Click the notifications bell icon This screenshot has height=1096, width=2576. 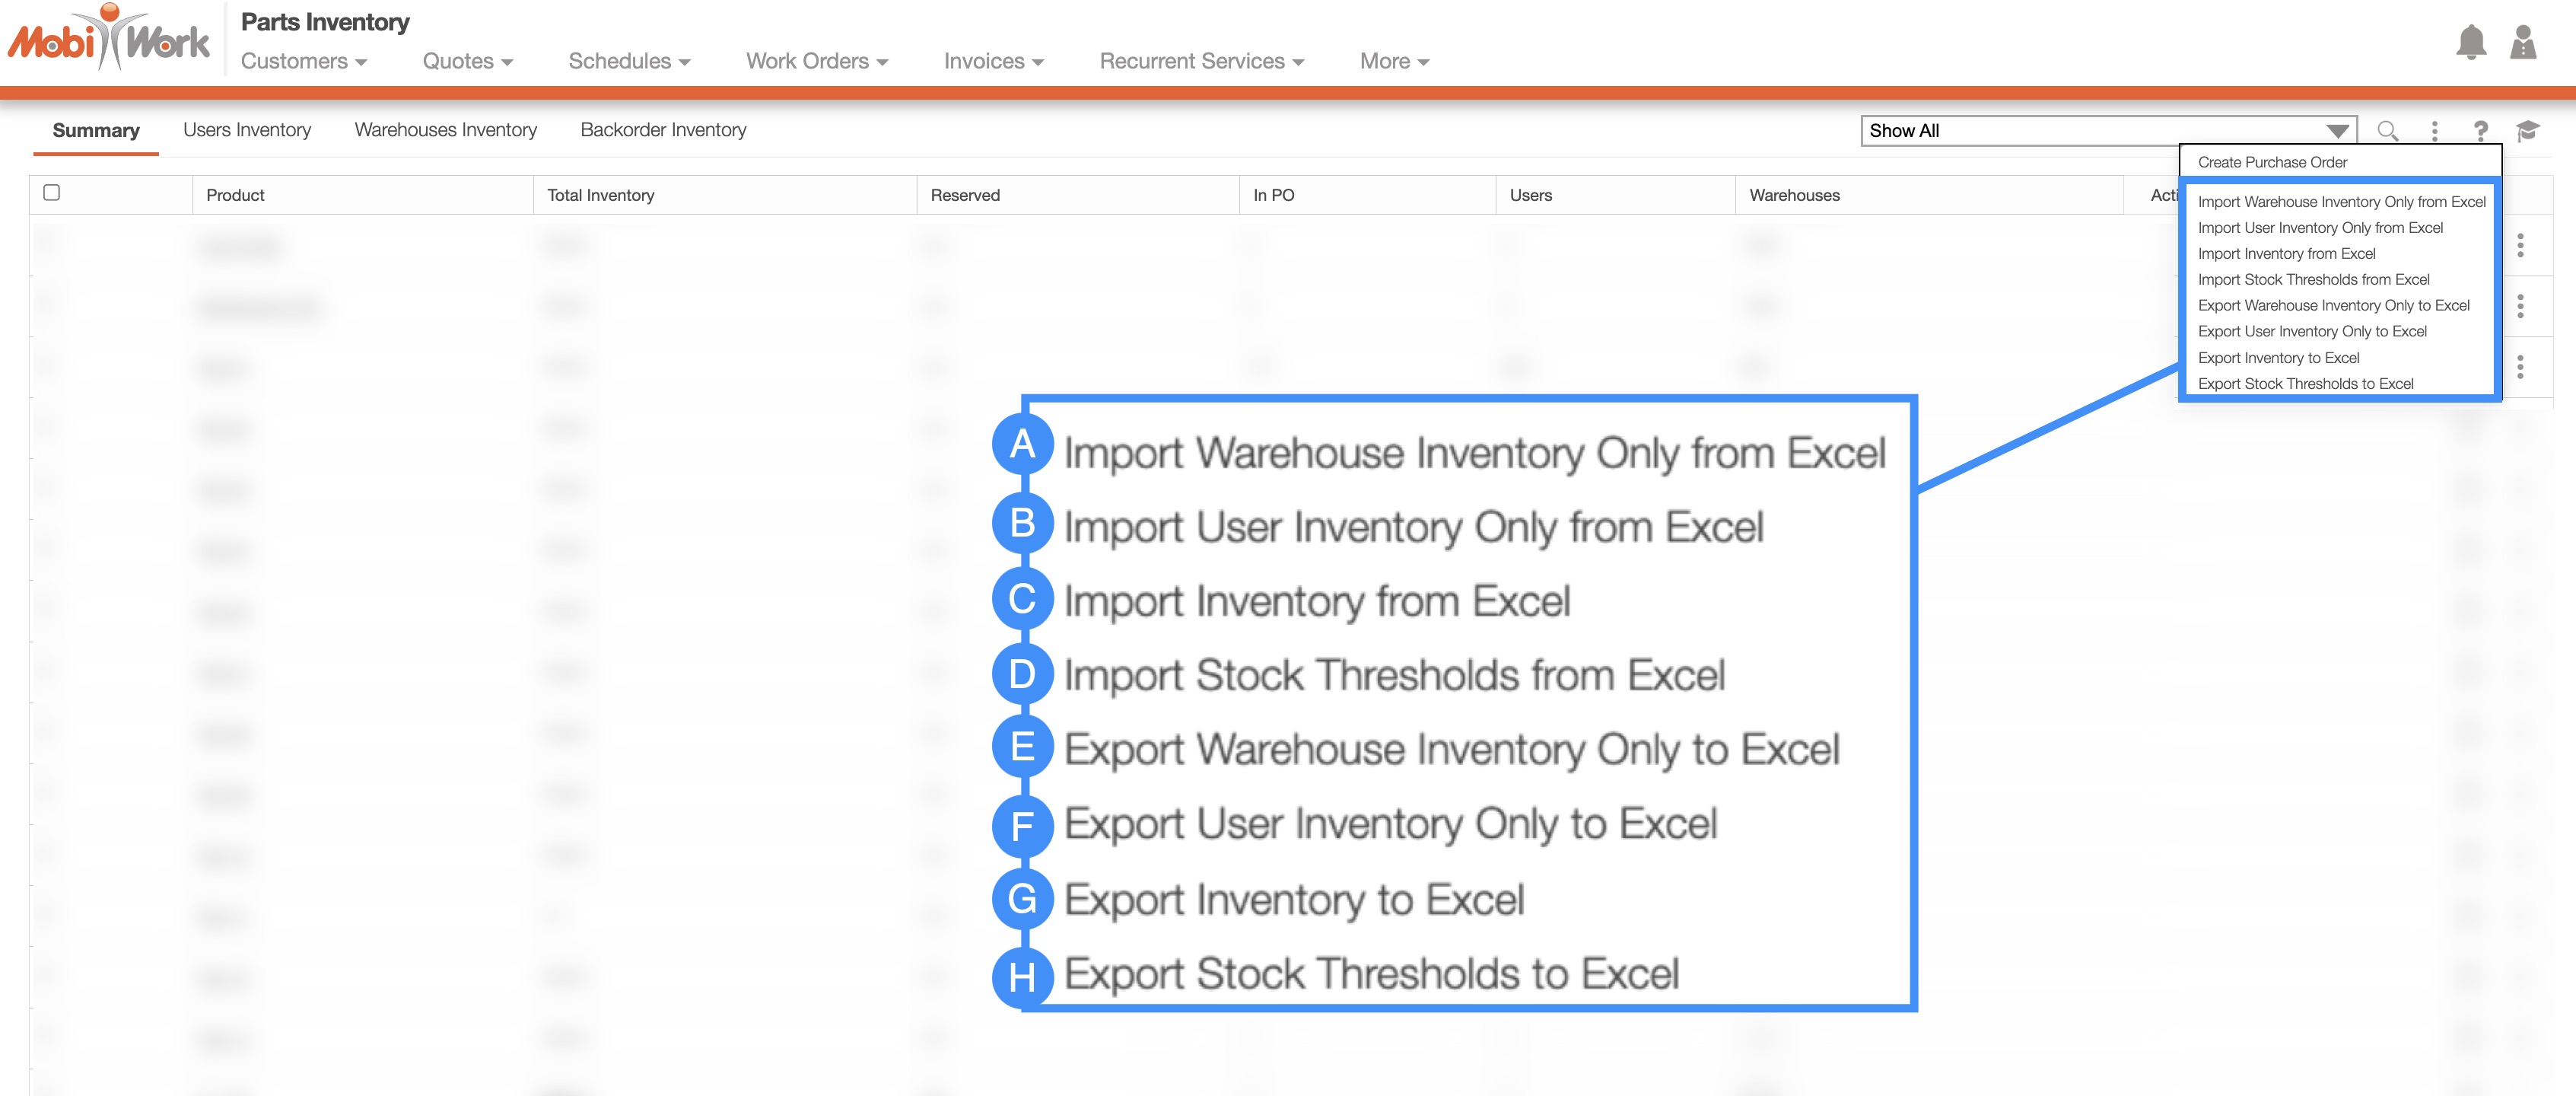(x=2470, y=42)
